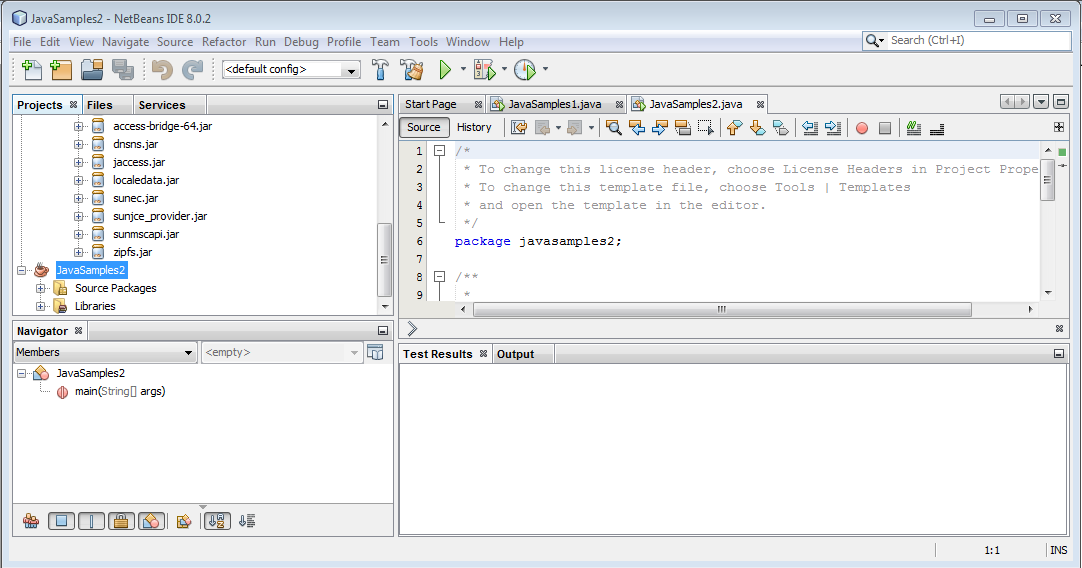Start macro recording with red circle icon
Image resolution: width=1082 pixels, height=568 pixels.
[x=861, y=128]
